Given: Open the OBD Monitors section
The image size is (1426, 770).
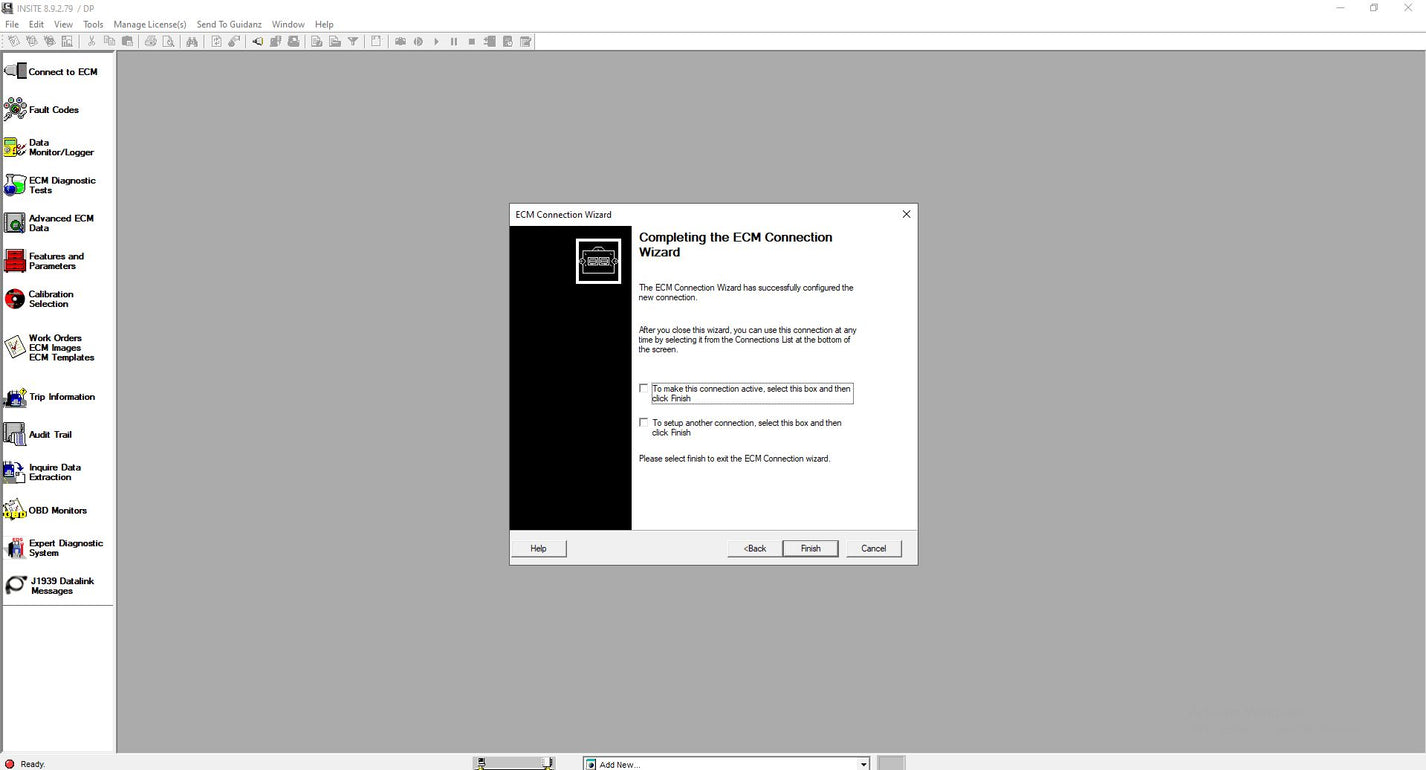Looking at the screenshot, I should [x=15, y=510].
